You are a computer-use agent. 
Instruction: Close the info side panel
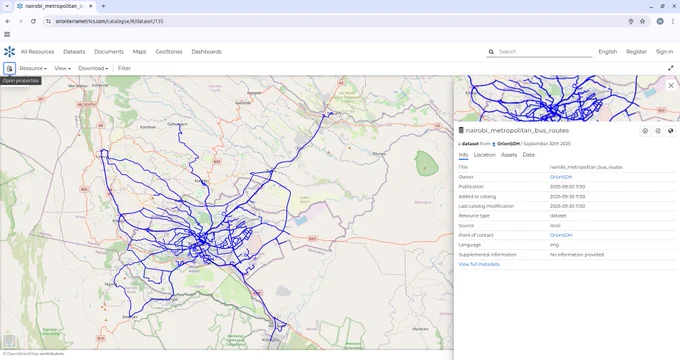pyautogui.click(x=671, y=85)
